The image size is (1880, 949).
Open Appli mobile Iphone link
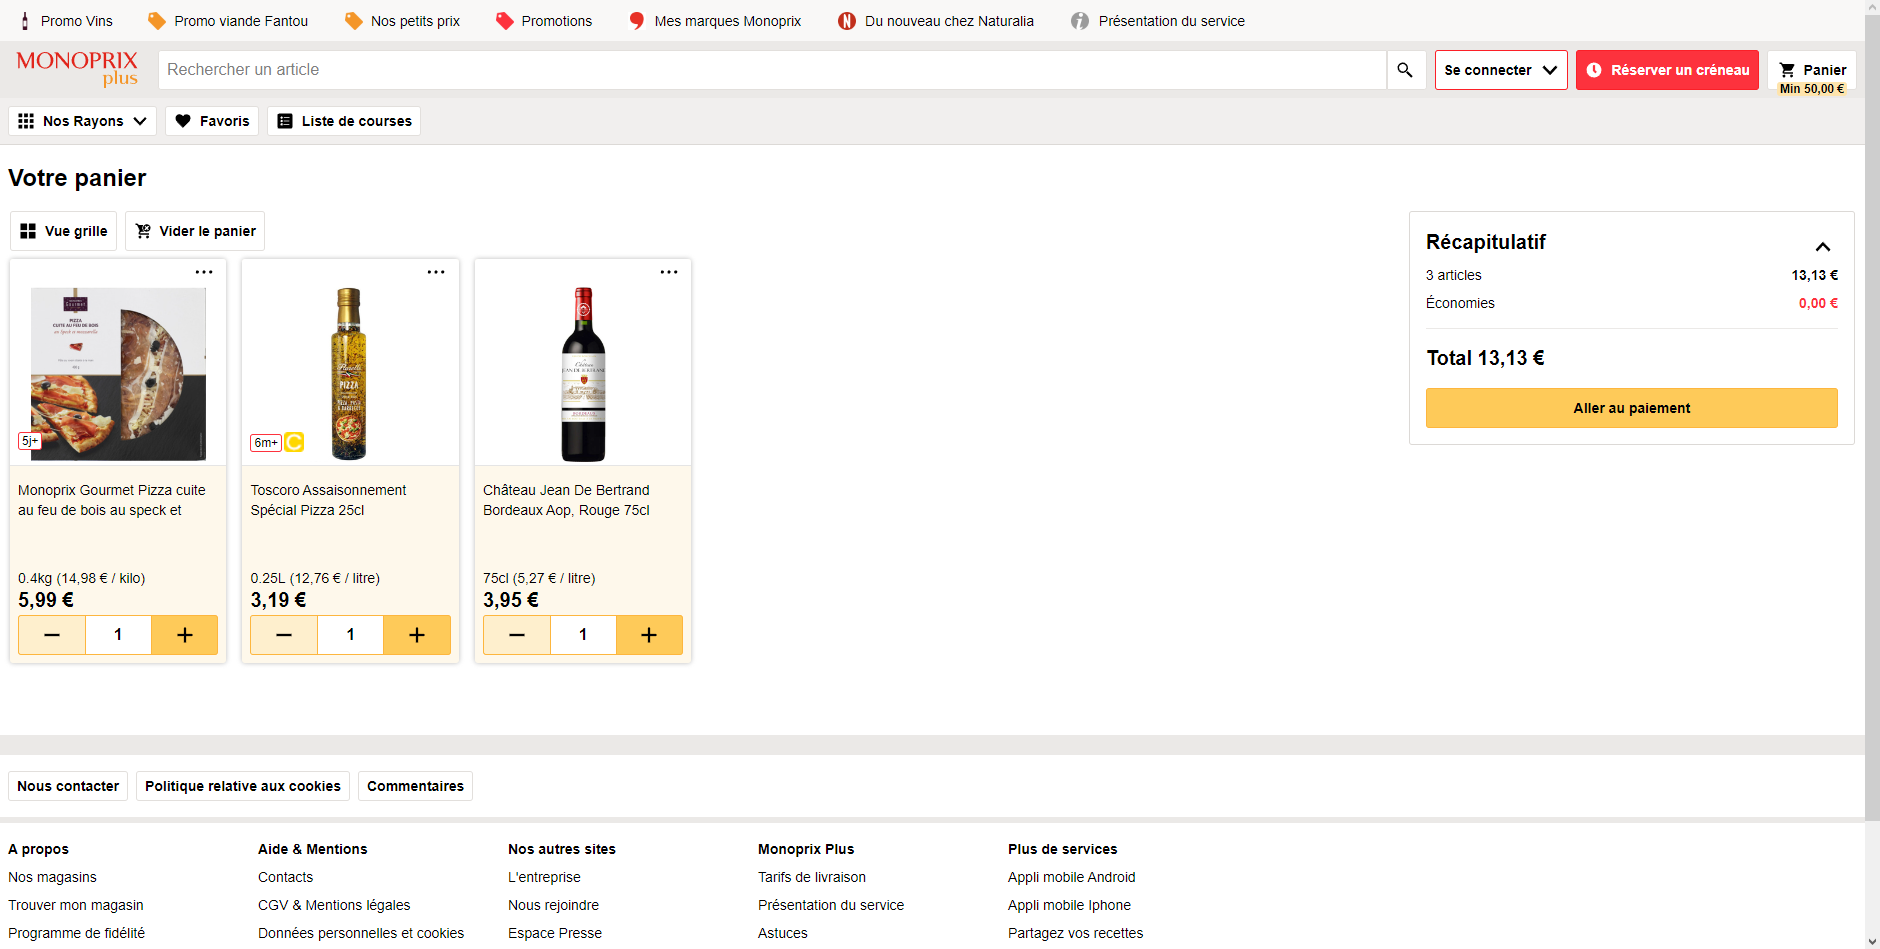coord(1069,905)
